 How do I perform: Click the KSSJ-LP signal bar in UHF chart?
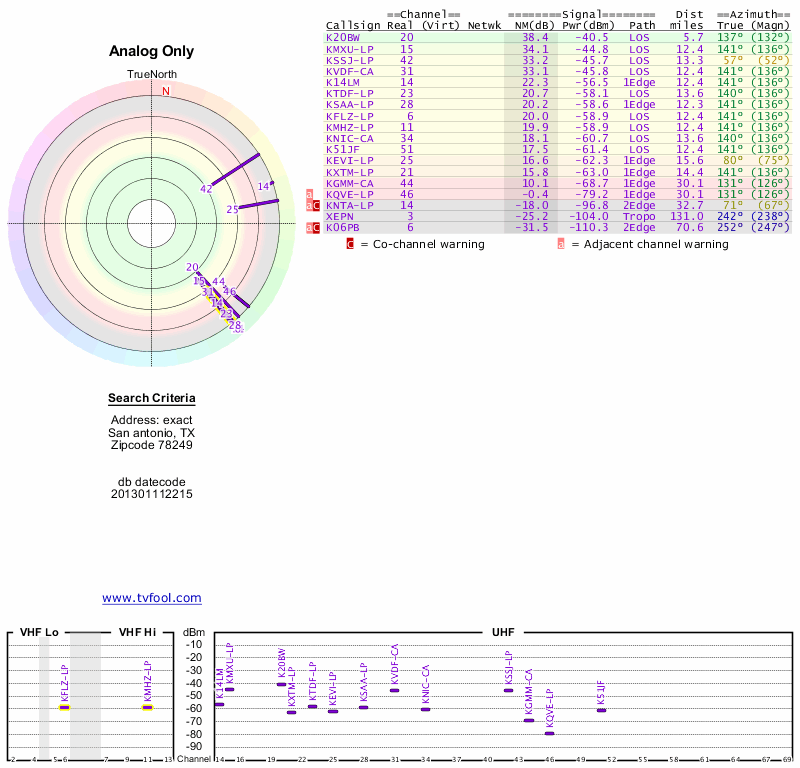(508, 690)
